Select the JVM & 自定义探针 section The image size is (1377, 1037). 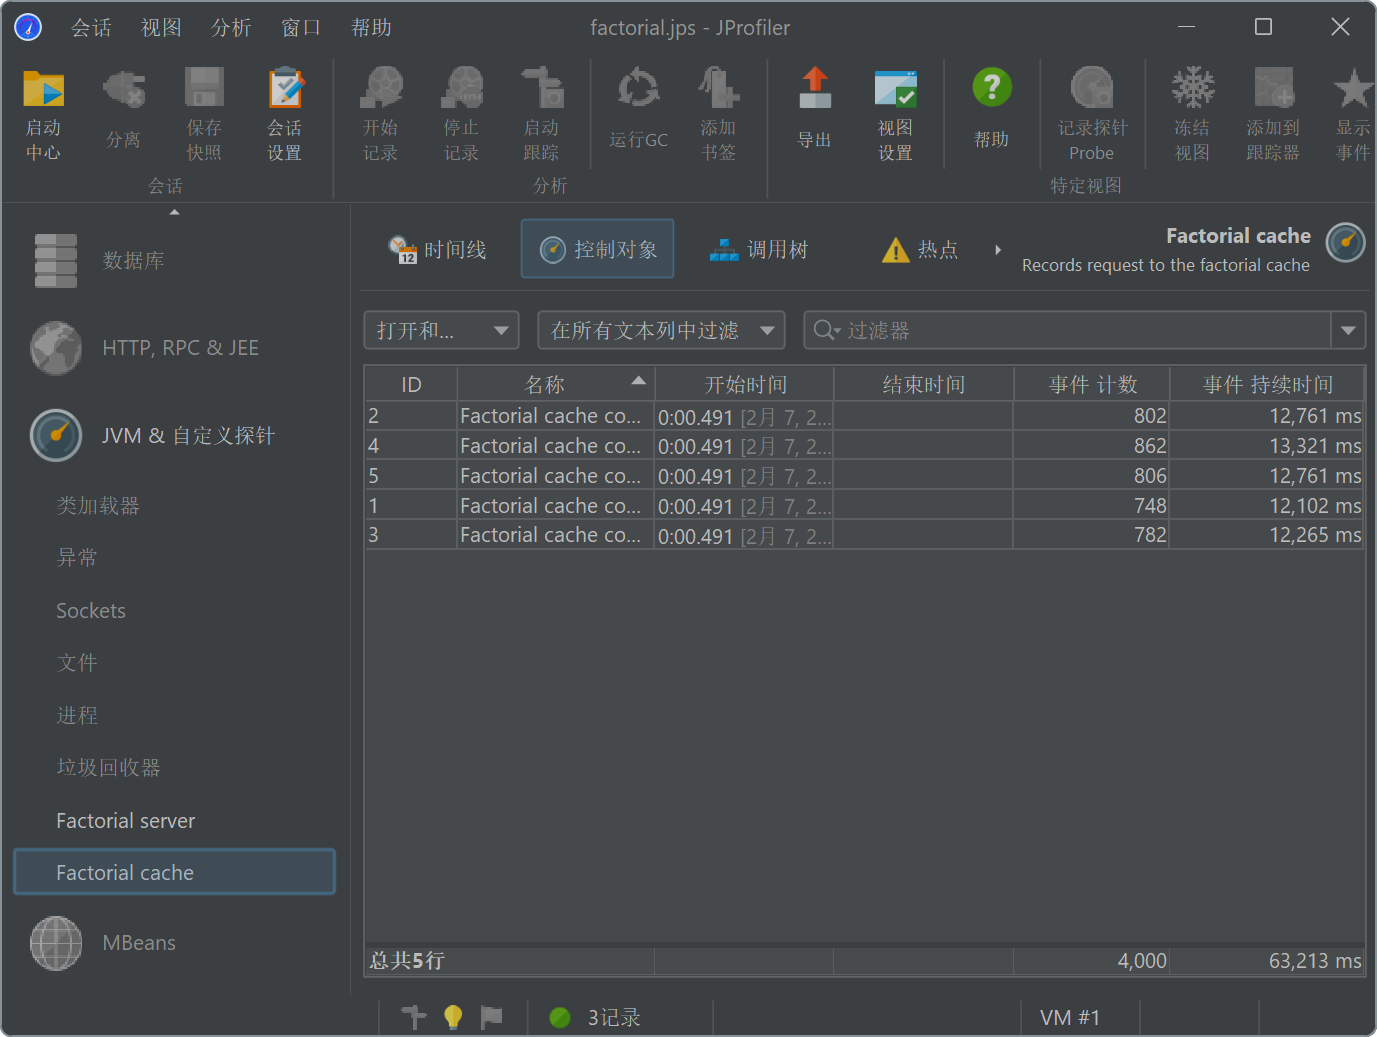pyautogui.click(x=152, y=436)
